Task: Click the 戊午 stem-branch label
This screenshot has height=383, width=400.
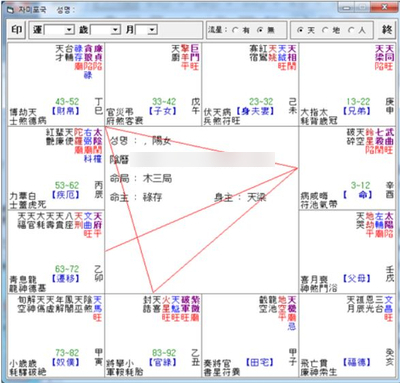Action: 196,106
